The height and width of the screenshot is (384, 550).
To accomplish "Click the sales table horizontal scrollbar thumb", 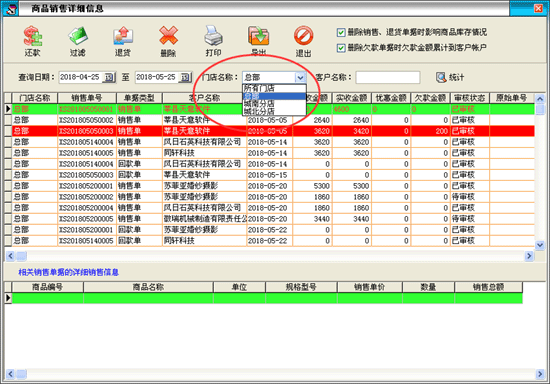I will pos(22,256).
